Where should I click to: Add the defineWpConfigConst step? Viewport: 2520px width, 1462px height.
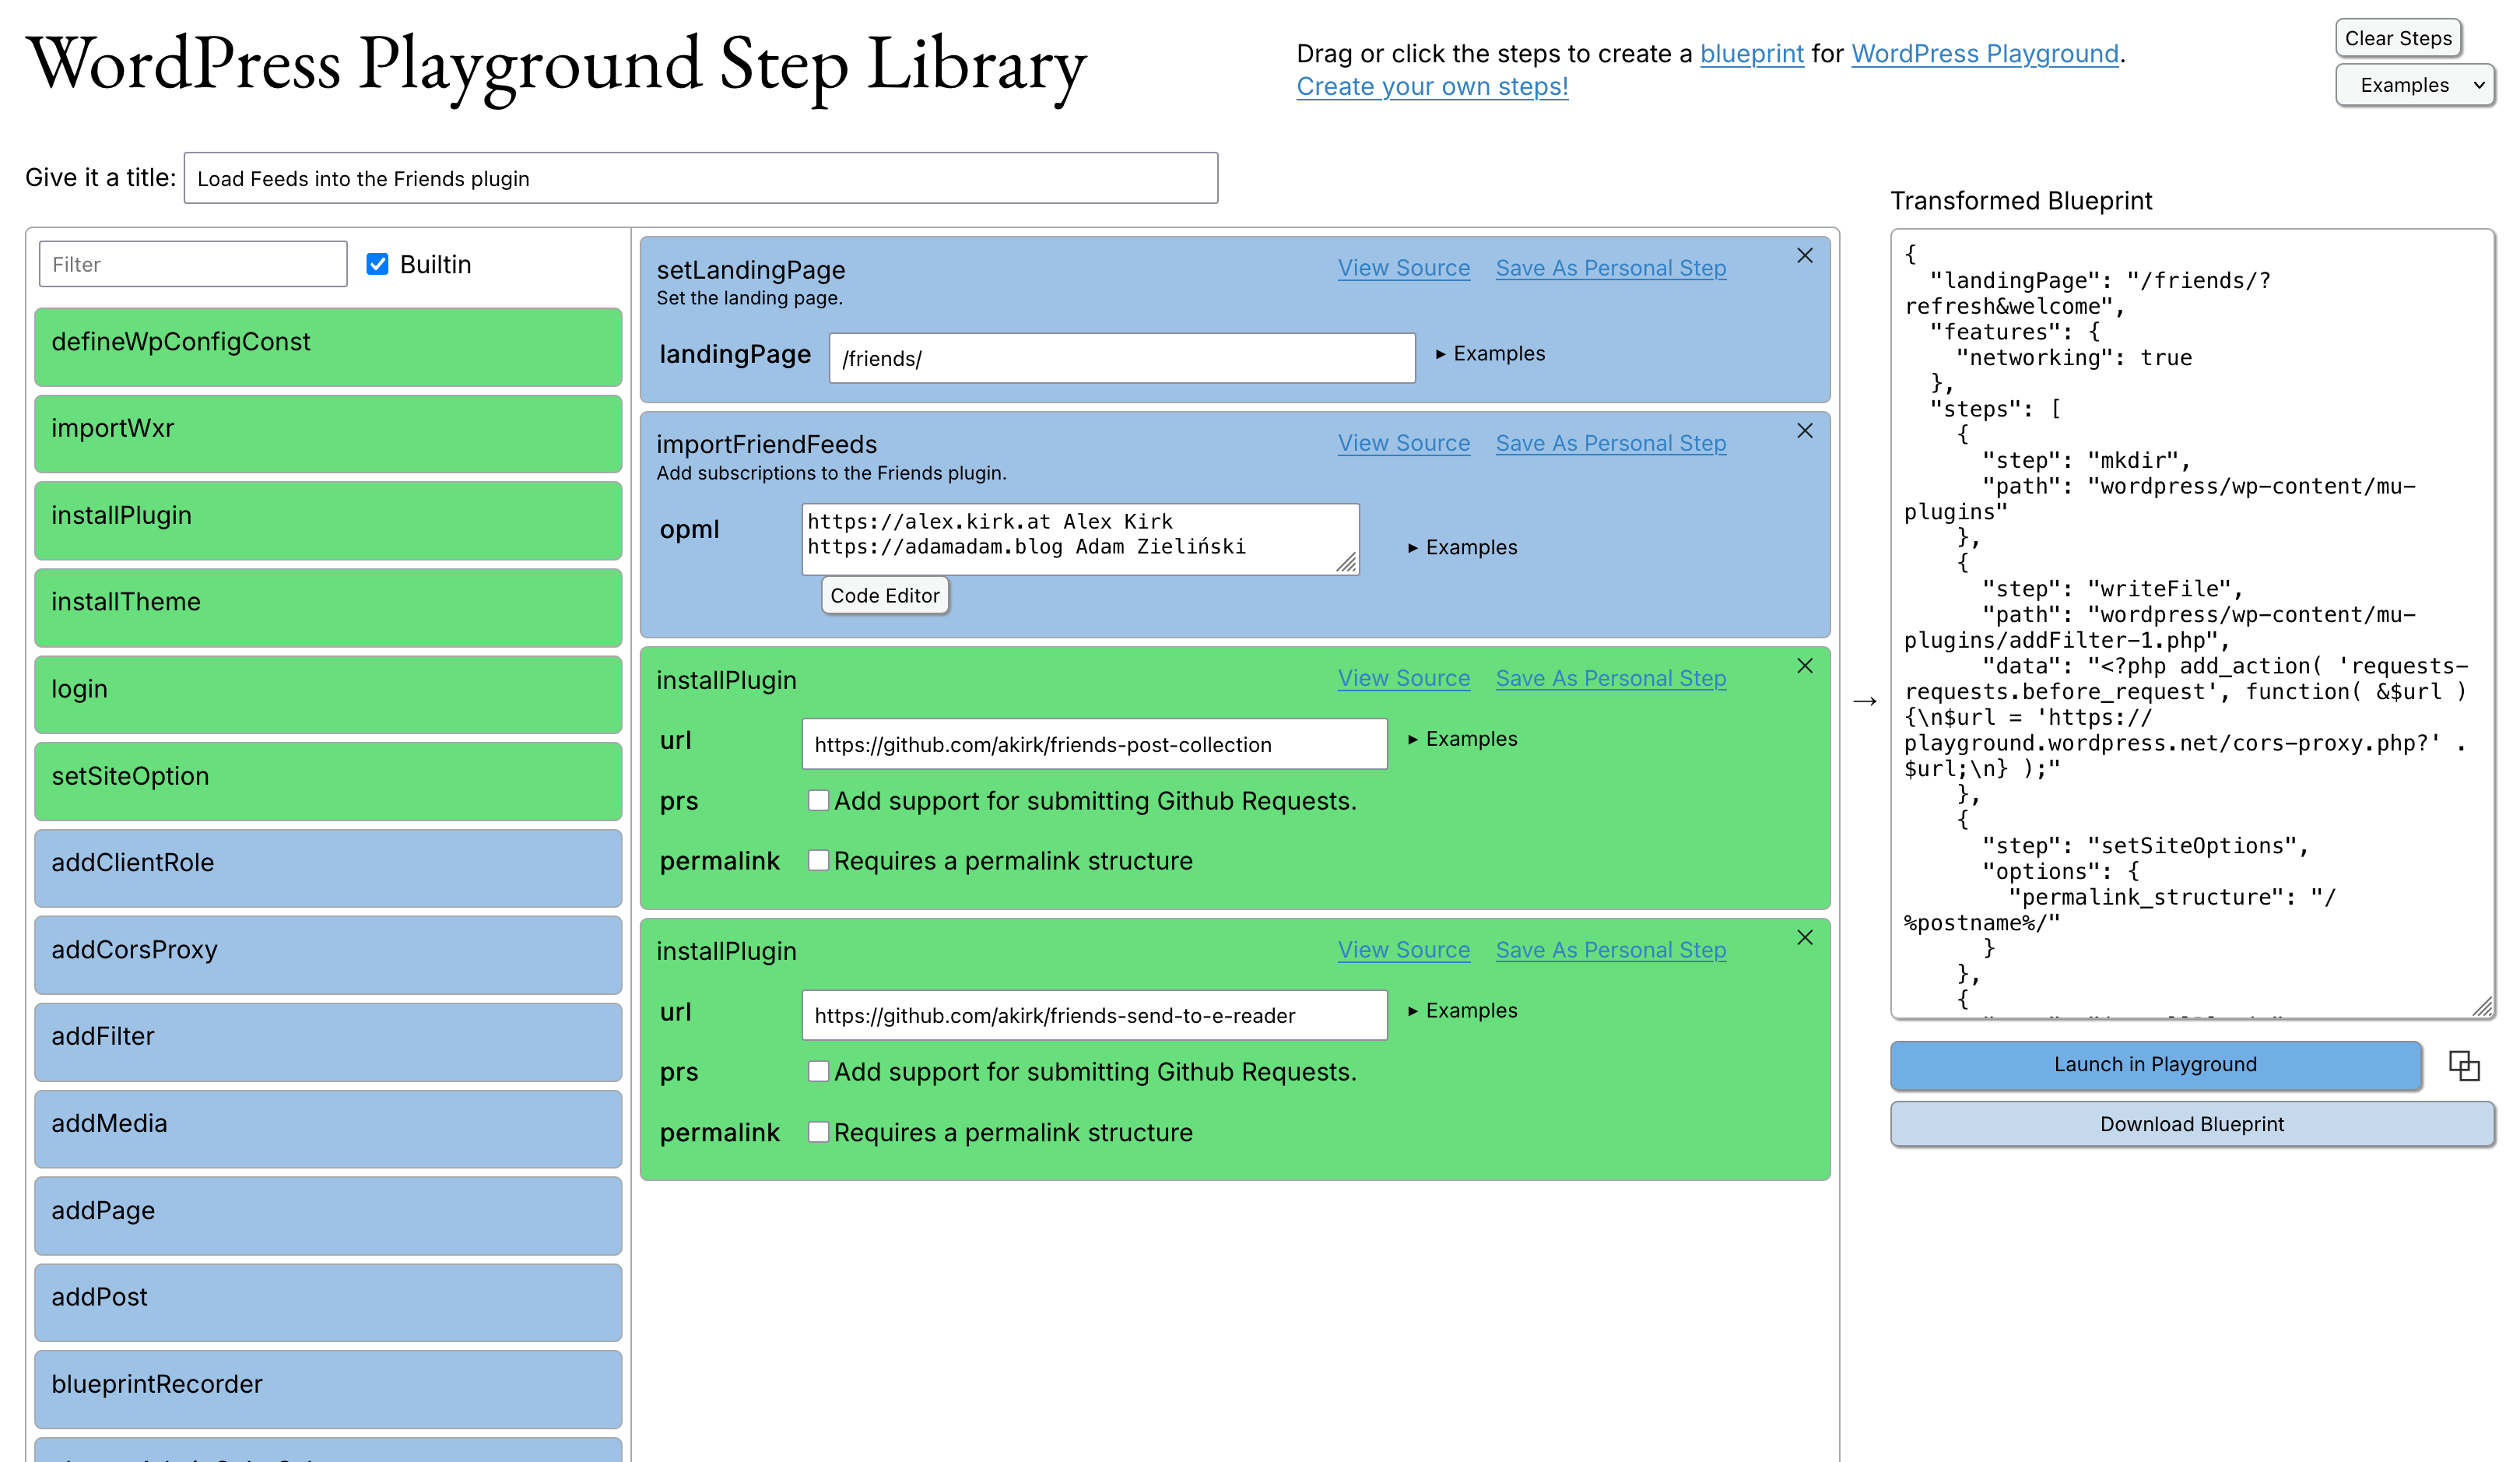[x=328, y=346]
